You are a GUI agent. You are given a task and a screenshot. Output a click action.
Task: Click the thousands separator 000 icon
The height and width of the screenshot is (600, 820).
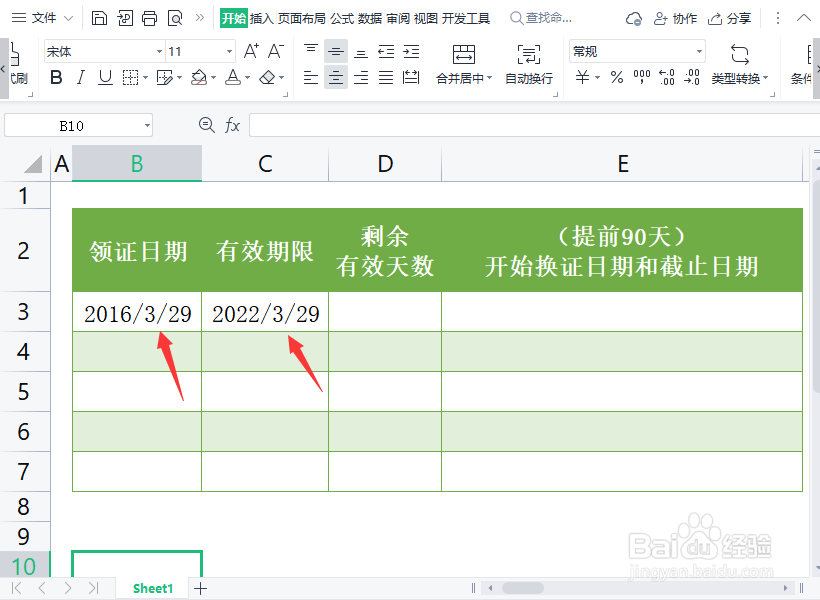(642, 77)
